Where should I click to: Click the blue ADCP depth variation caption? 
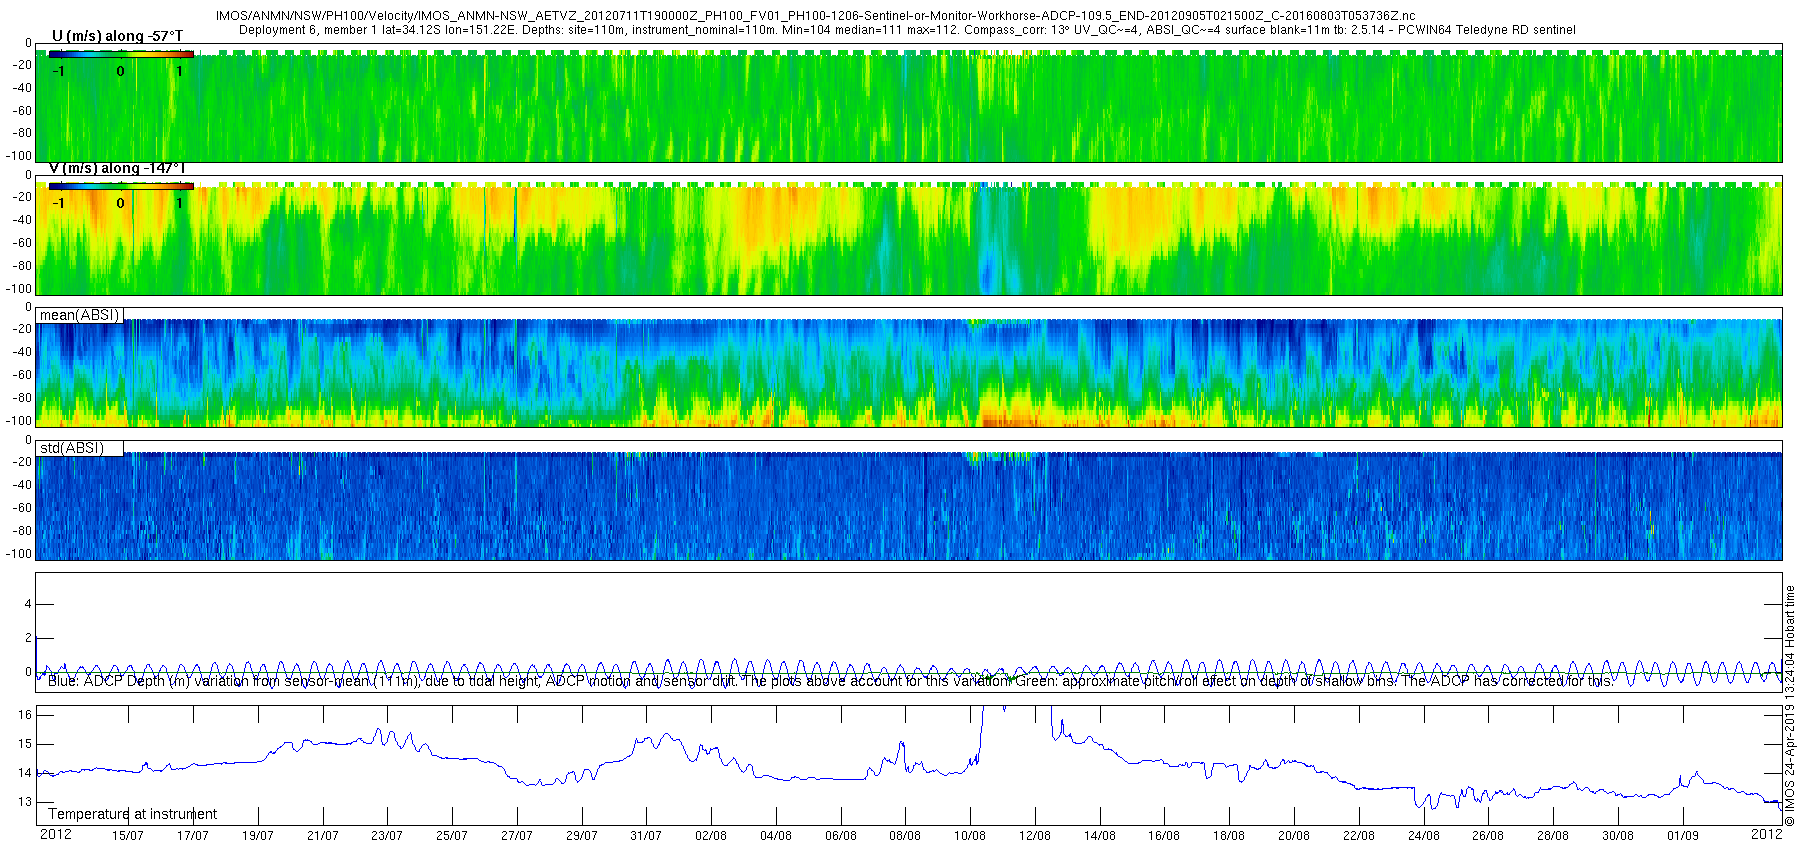[830, 681]
